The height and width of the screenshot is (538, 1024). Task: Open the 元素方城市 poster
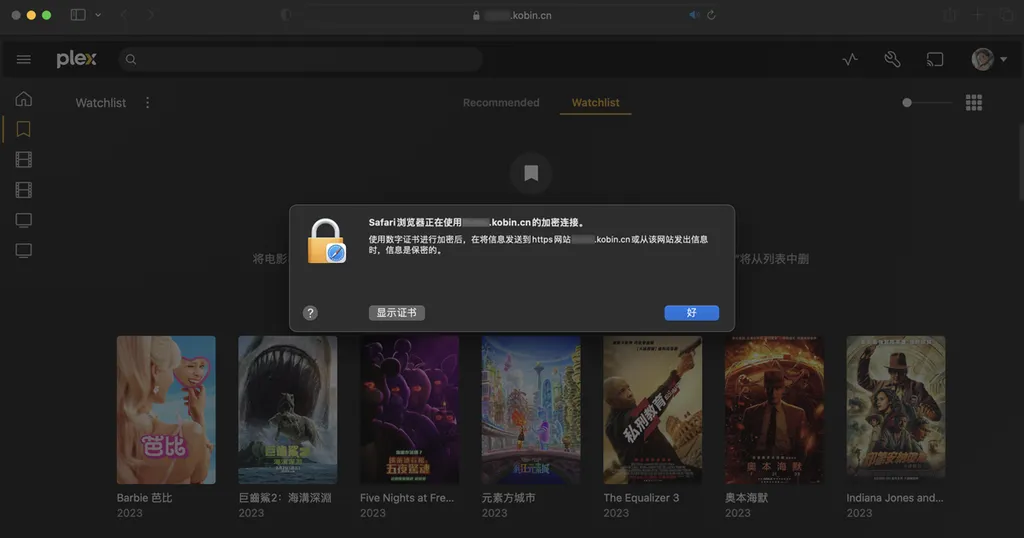coord(531,410)
